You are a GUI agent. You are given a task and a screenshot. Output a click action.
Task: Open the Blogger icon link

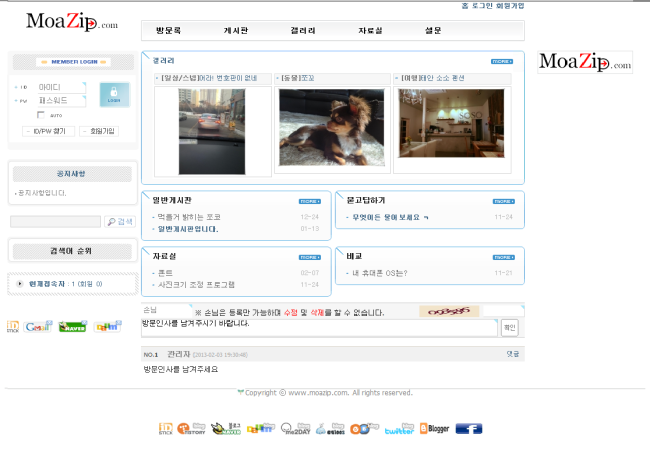pos(435,428)
